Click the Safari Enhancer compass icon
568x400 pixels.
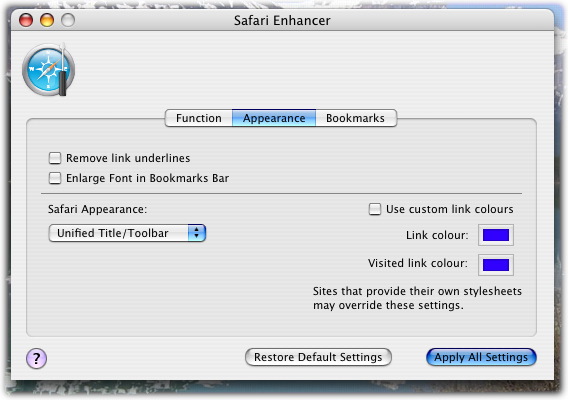[x=48, y=70]
